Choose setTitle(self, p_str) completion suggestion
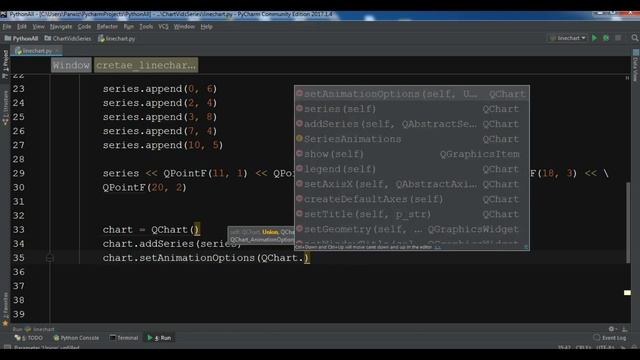The image size is (640, 360). point(412,214)
